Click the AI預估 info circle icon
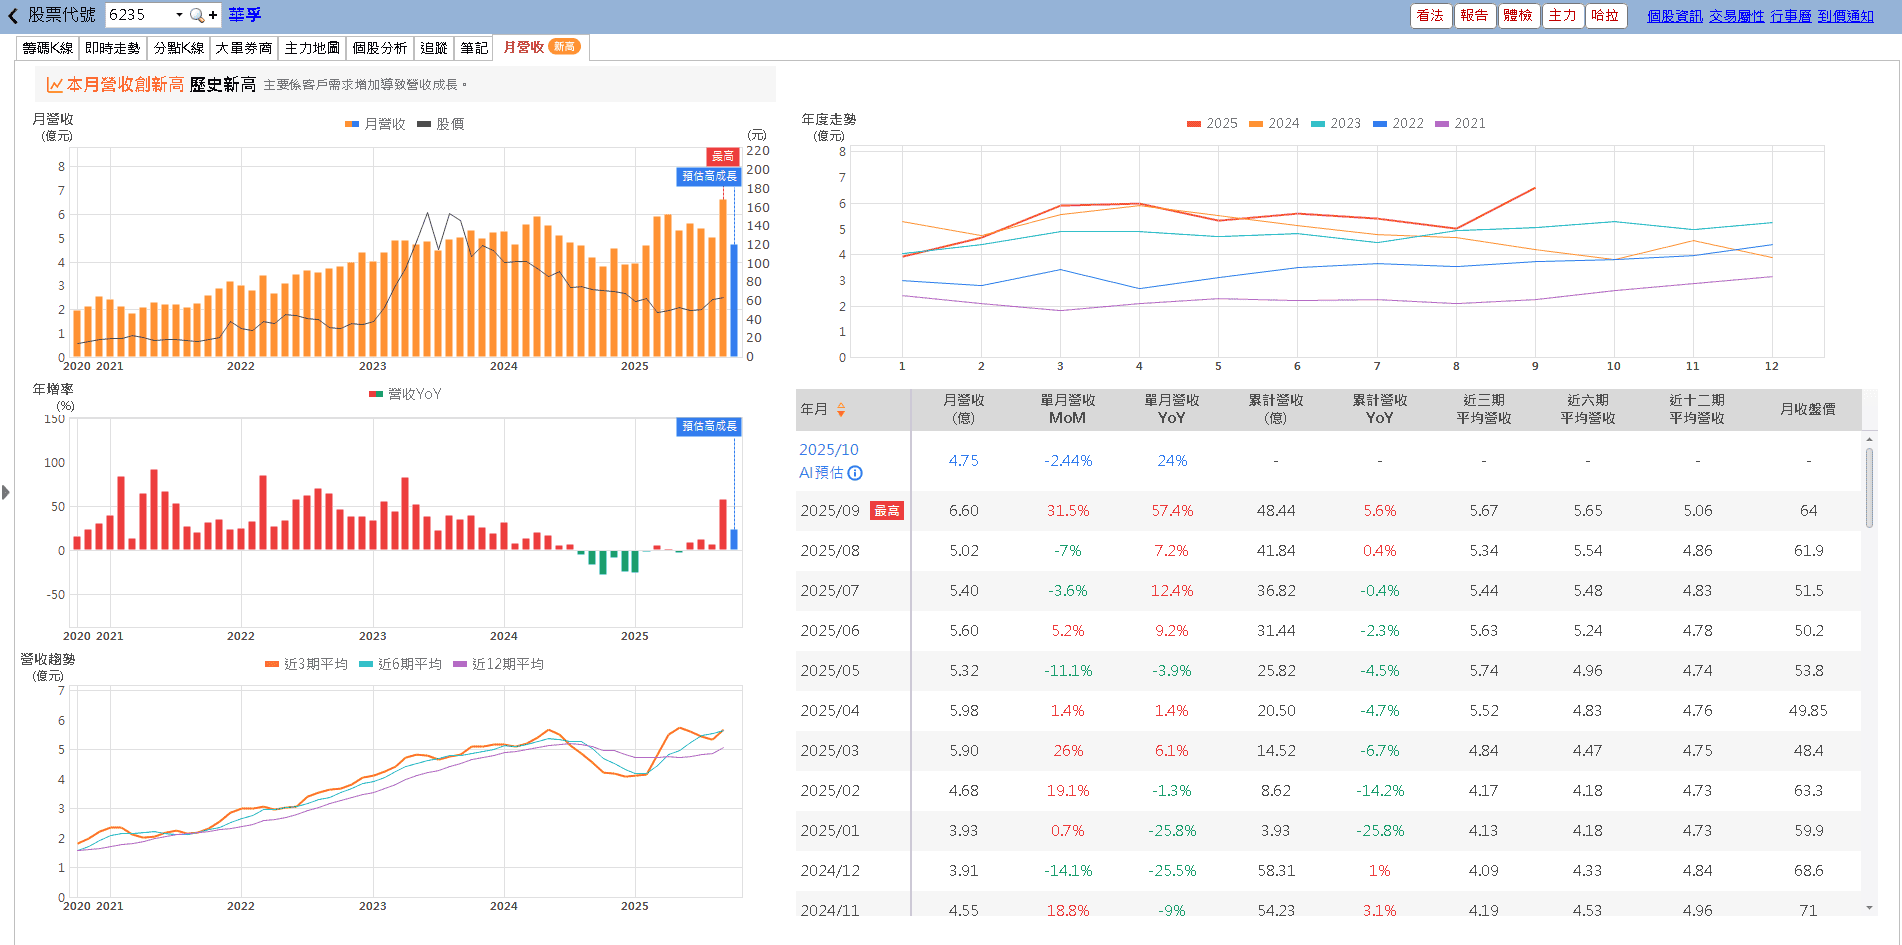 (x=855, y=473)
